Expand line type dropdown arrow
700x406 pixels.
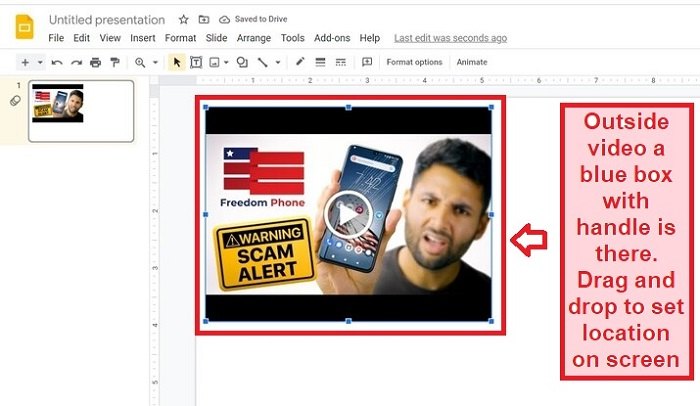[x=278, y=63]
